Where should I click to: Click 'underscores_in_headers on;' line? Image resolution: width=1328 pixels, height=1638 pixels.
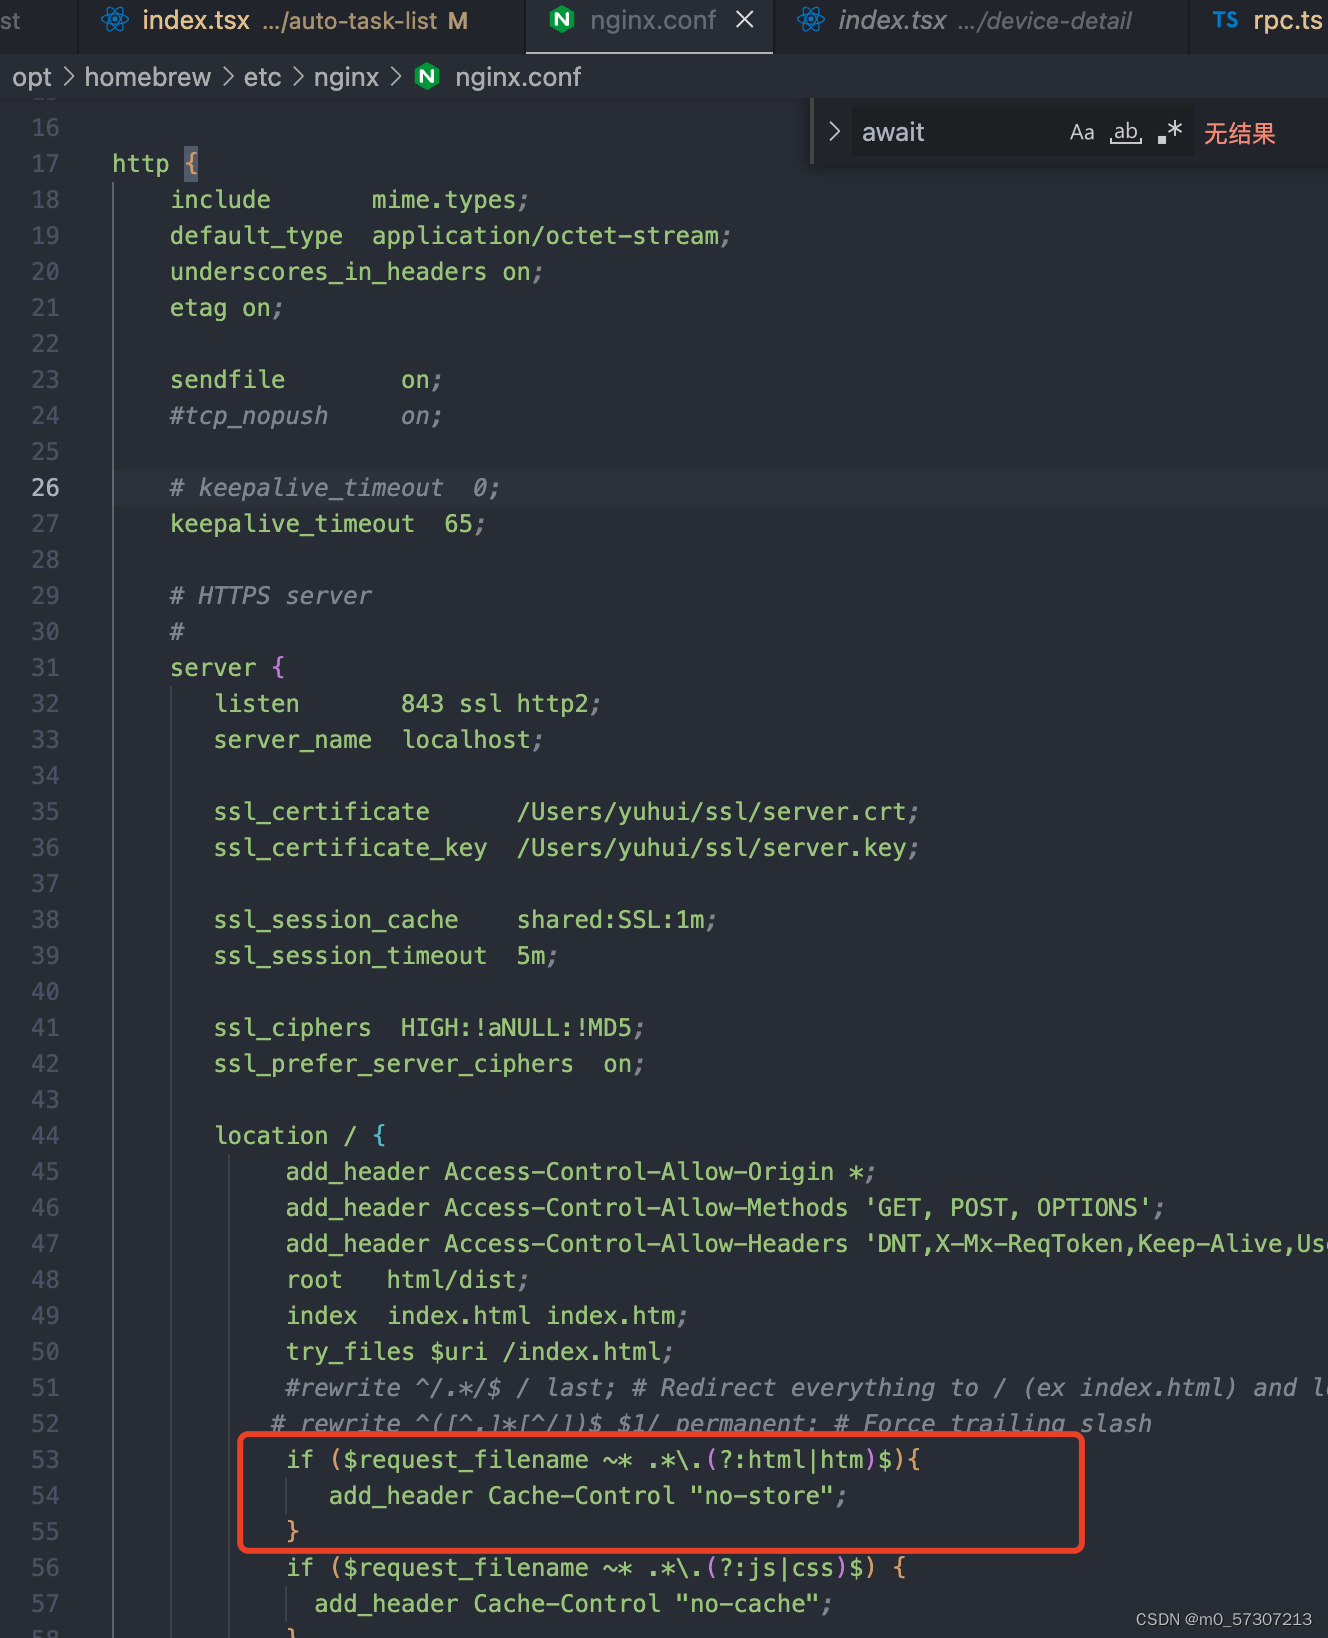356,272
